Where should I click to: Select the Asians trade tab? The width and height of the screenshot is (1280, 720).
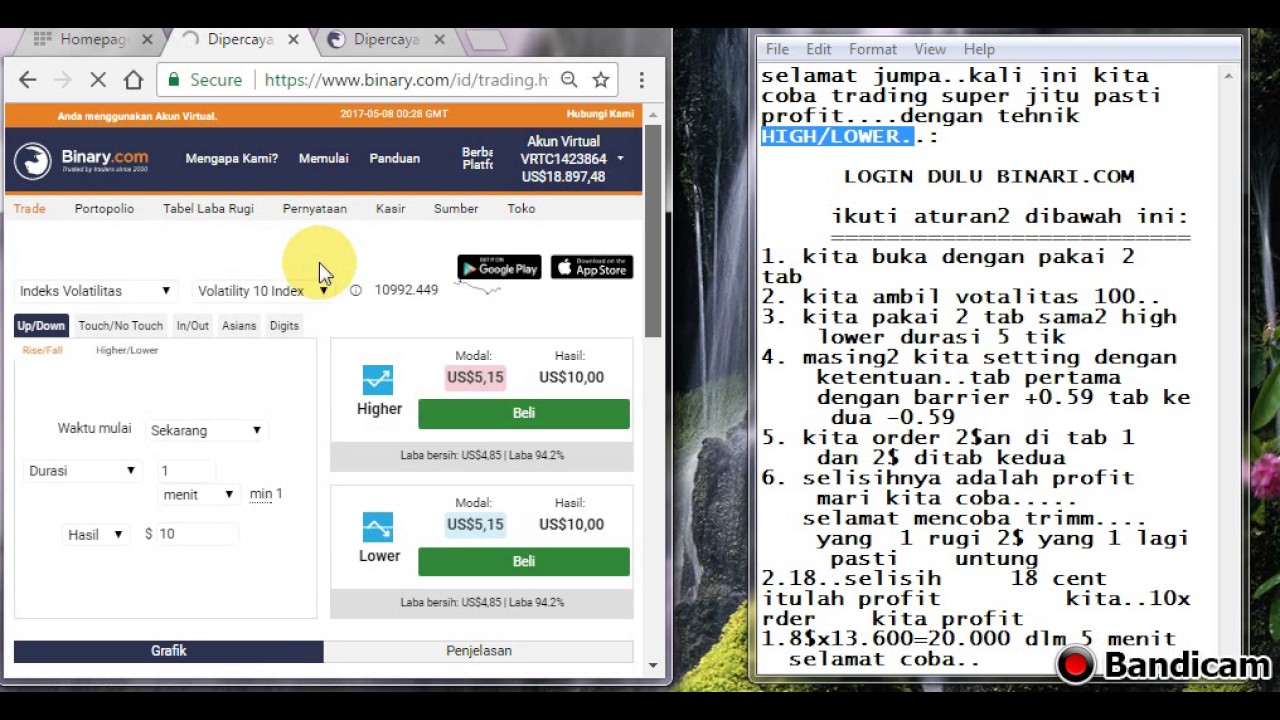click(x=239, y=325)
